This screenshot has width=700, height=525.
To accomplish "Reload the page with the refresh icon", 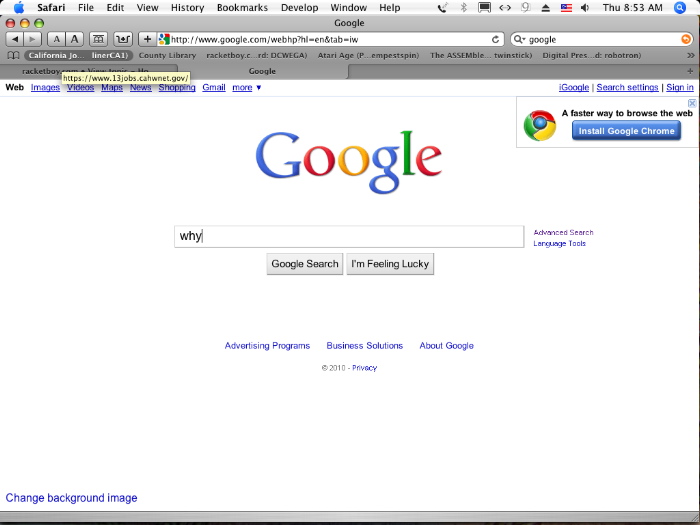I will point(495,39).
